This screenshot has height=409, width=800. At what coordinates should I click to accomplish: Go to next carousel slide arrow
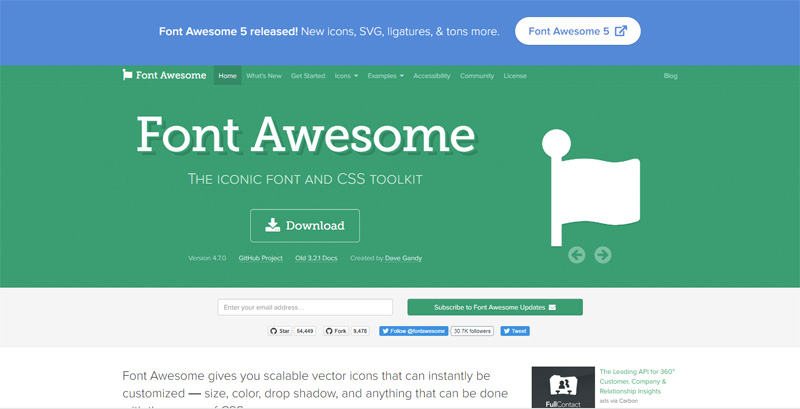[603, 254]
